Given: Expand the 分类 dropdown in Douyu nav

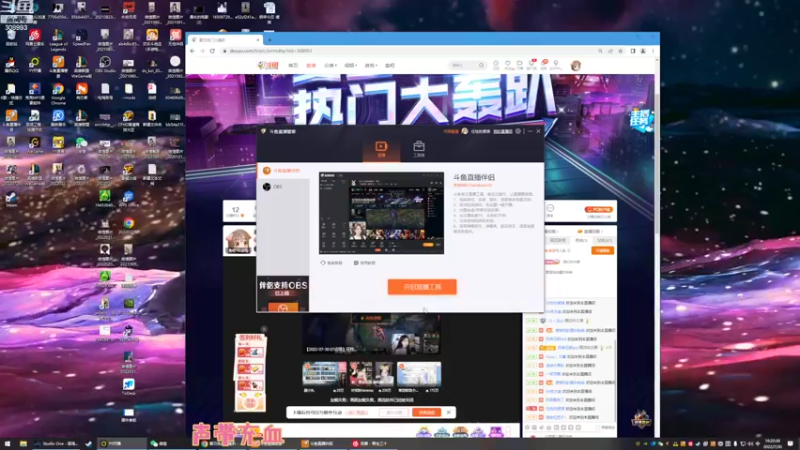Looking at the screenshot, I should pyautogui.click(x=331, y=65).
